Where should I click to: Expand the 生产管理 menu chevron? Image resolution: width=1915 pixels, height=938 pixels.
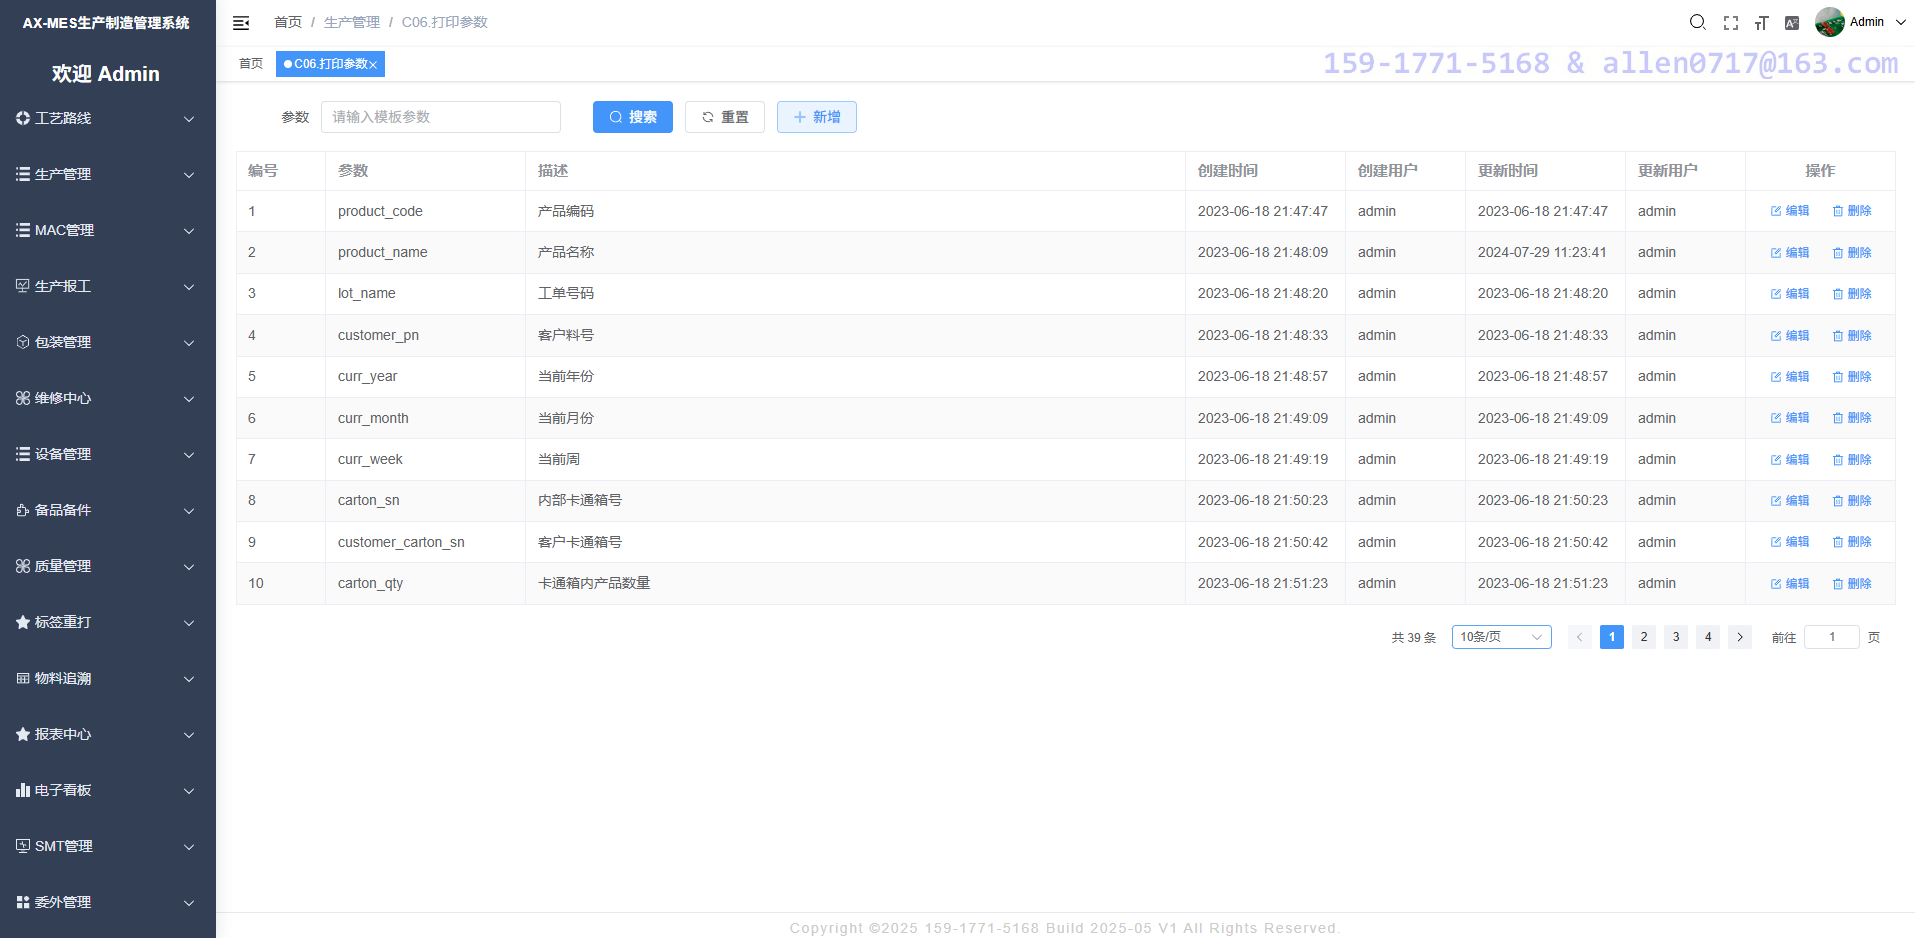point(189,175)
